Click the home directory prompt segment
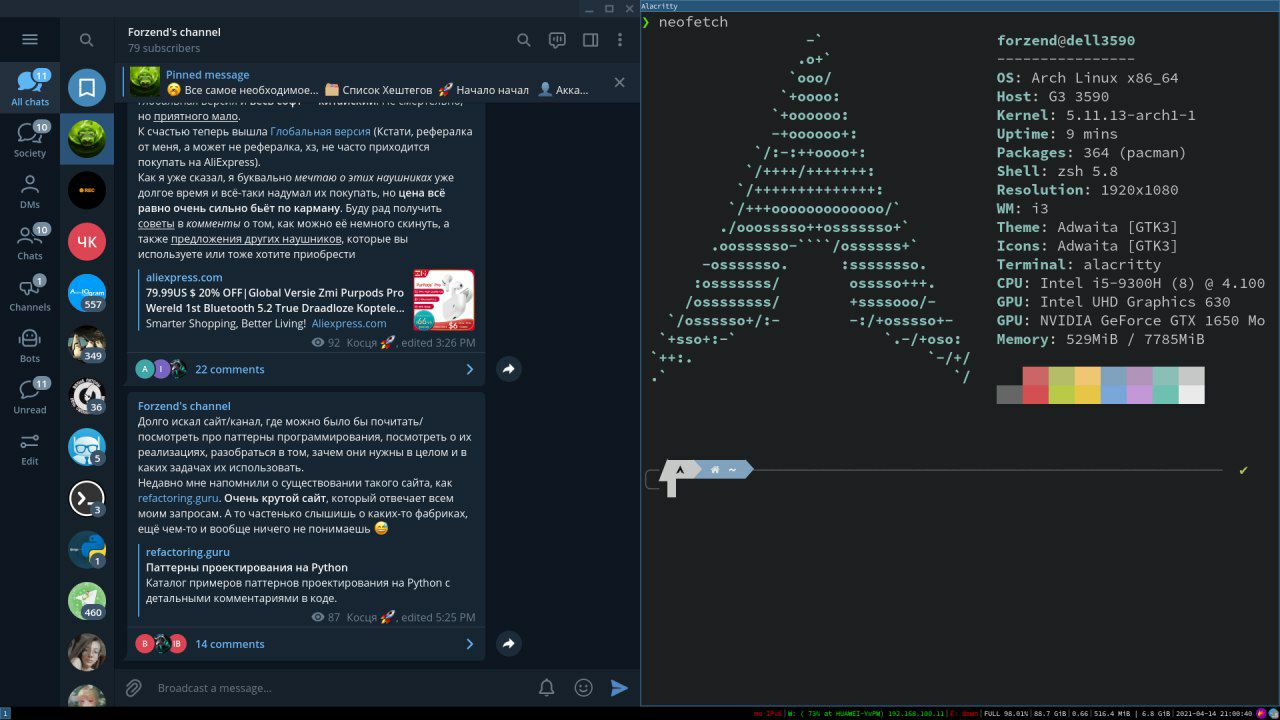Image resolution: width=1280 pixels, height=720 pixels. click(722, 470)
